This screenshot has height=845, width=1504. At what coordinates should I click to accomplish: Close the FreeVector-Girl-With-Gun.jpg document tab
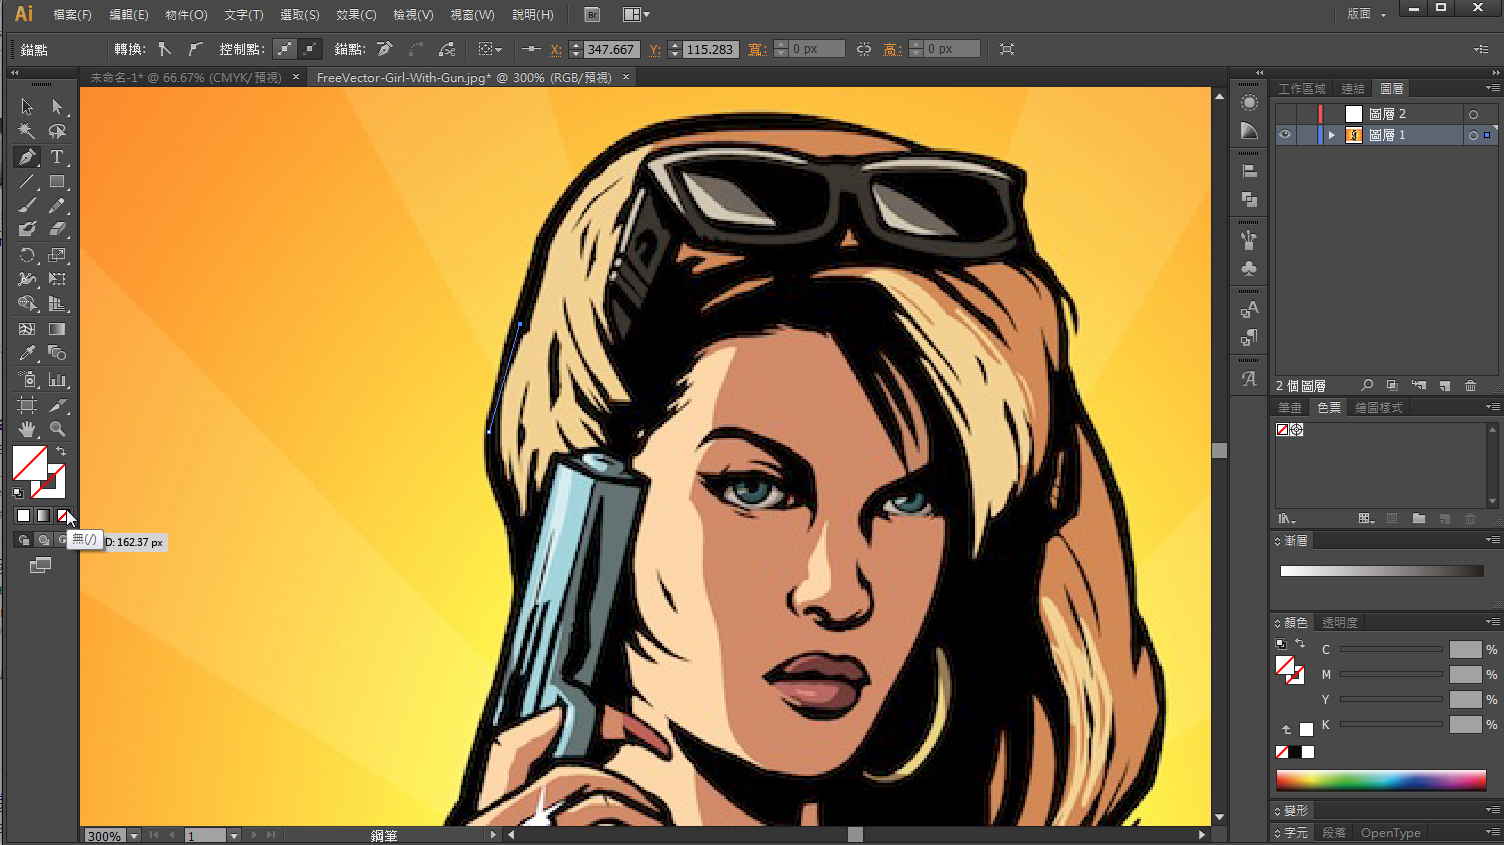[x=626, y=77]
